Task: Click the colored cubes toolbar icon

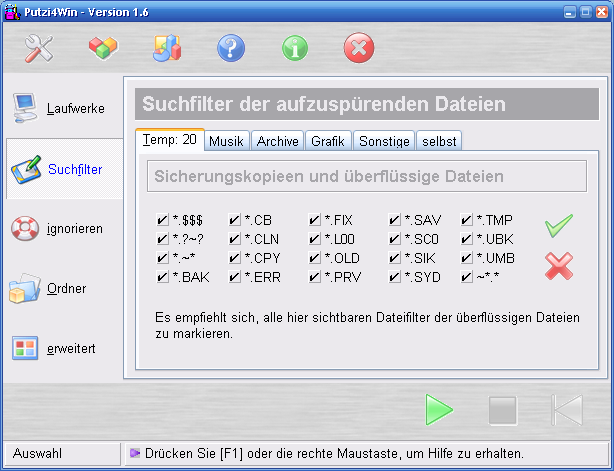Action: tap(103, 48)
